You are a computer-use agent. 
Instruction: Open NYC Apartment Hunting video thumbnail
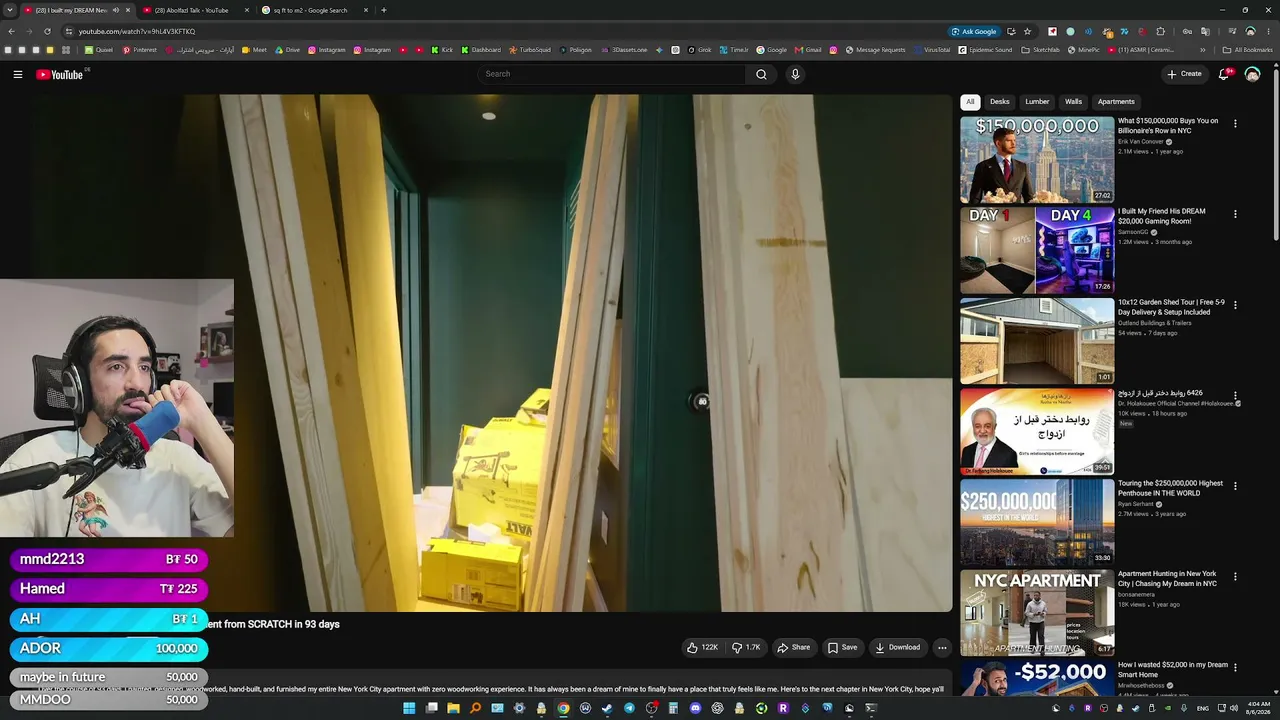click(1037, 613)
